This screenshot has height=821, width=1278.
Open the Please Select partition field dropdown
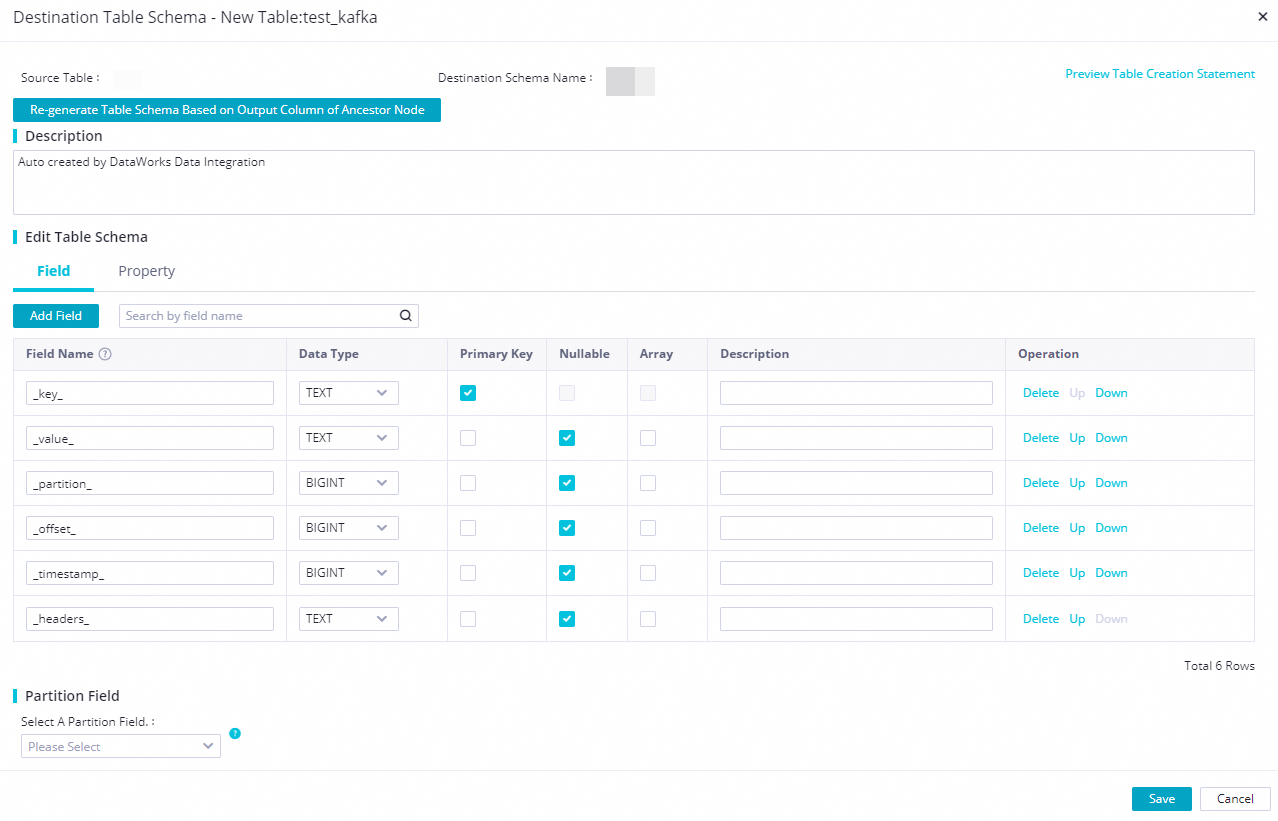pyautogui.click(x=120, y=746)
